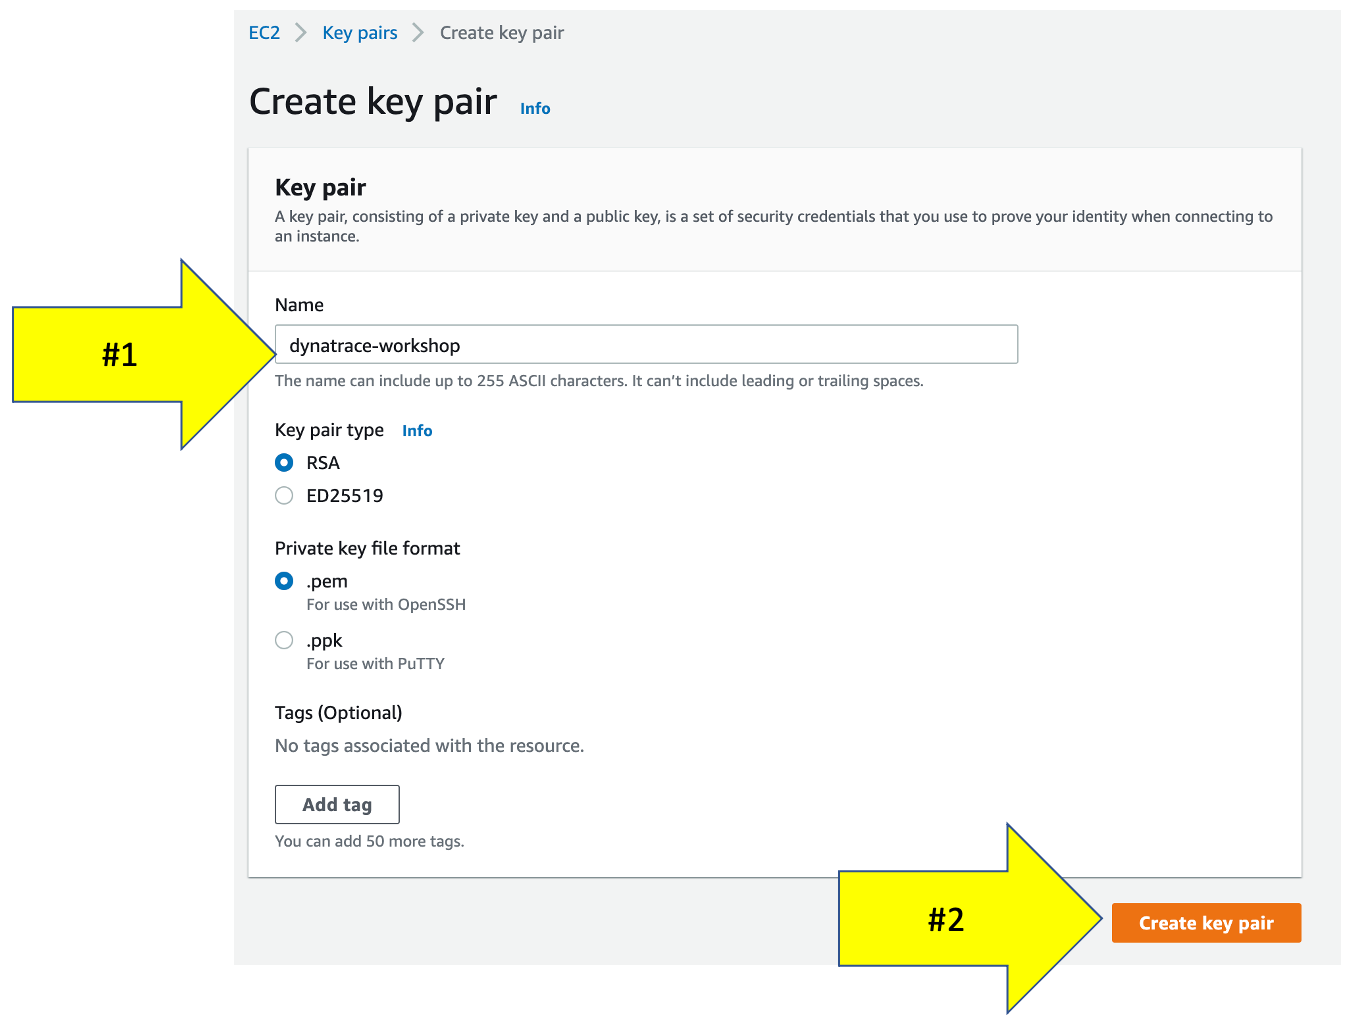Open Info link beside Create key pair

[535, 109]
